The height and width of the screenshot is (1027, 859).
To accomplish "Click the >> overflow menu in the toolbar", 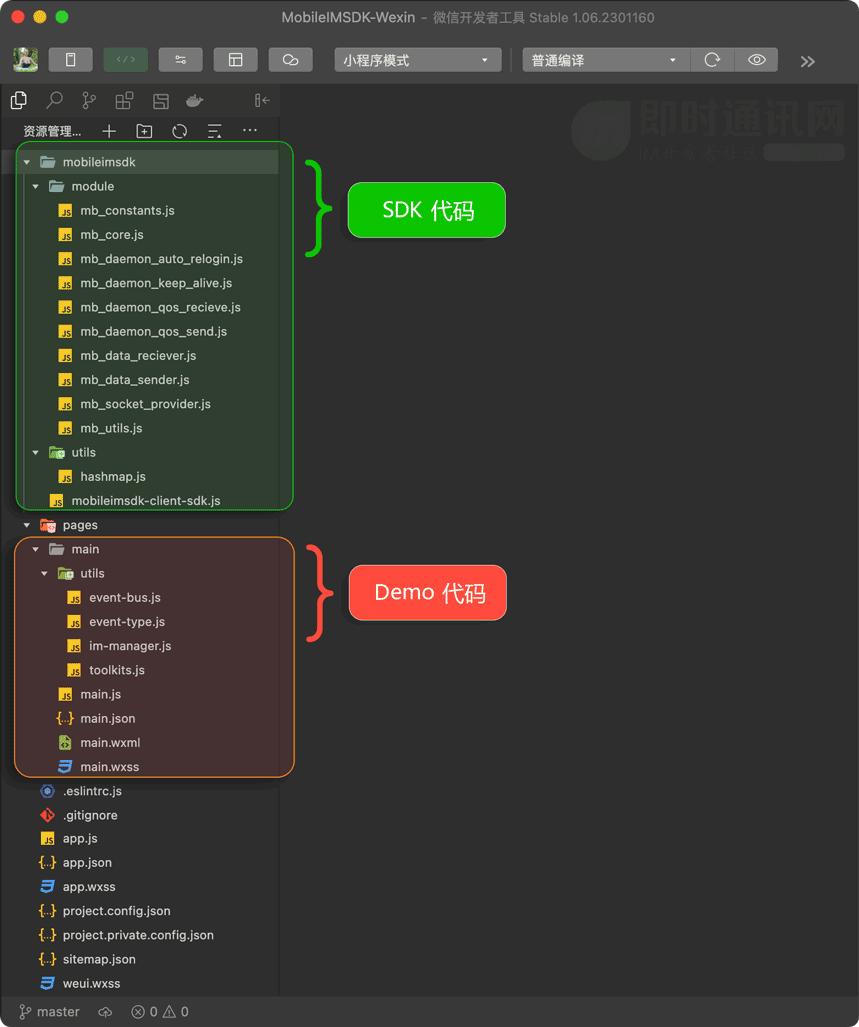I will click(808, 60).
